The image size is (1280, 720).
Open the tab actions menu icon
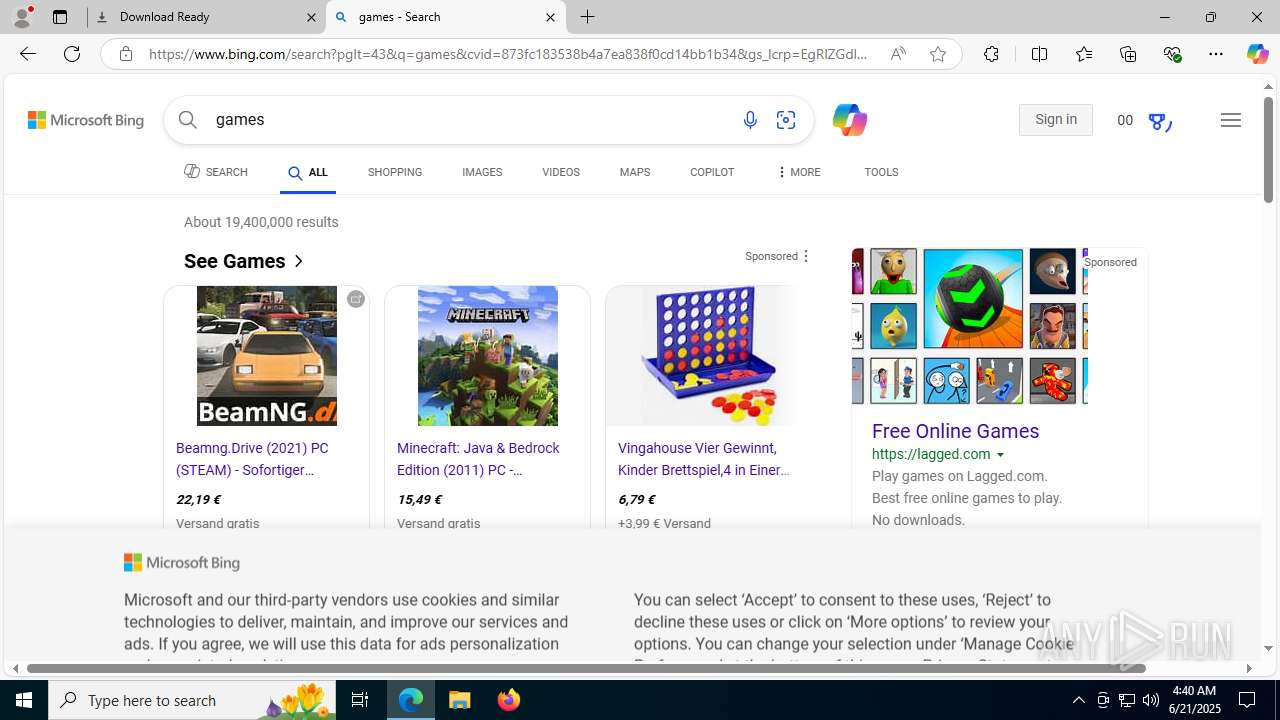(x=60, y=17)
